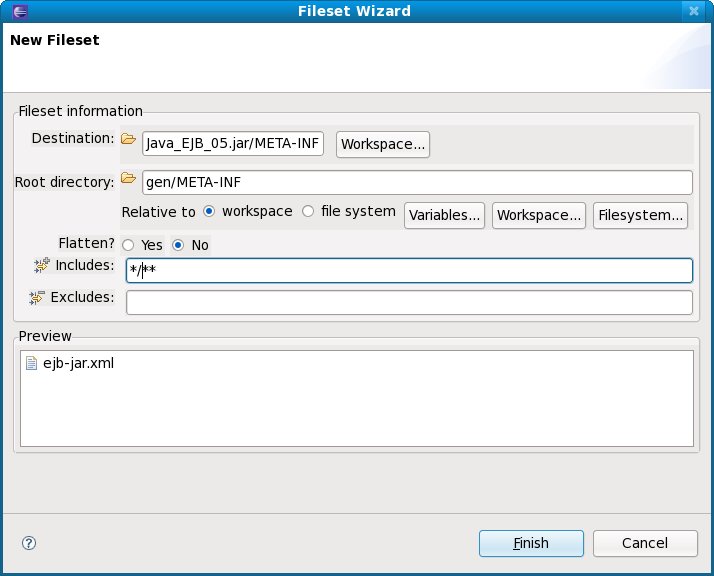Select the 'file system' radio option
Screen dimensions: 714x576
coord(308,212)
